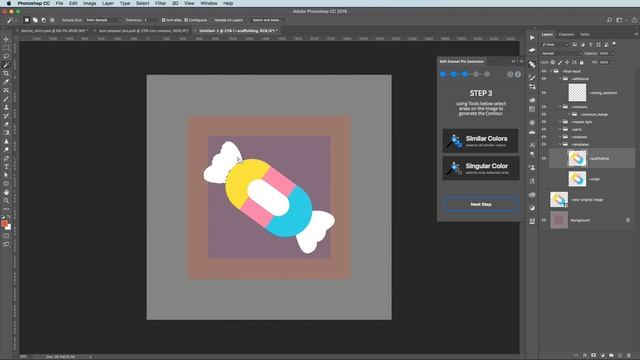This screenshot has width=640, height=360.
Task: Open the Image menu
Action: tap(89, 3)
